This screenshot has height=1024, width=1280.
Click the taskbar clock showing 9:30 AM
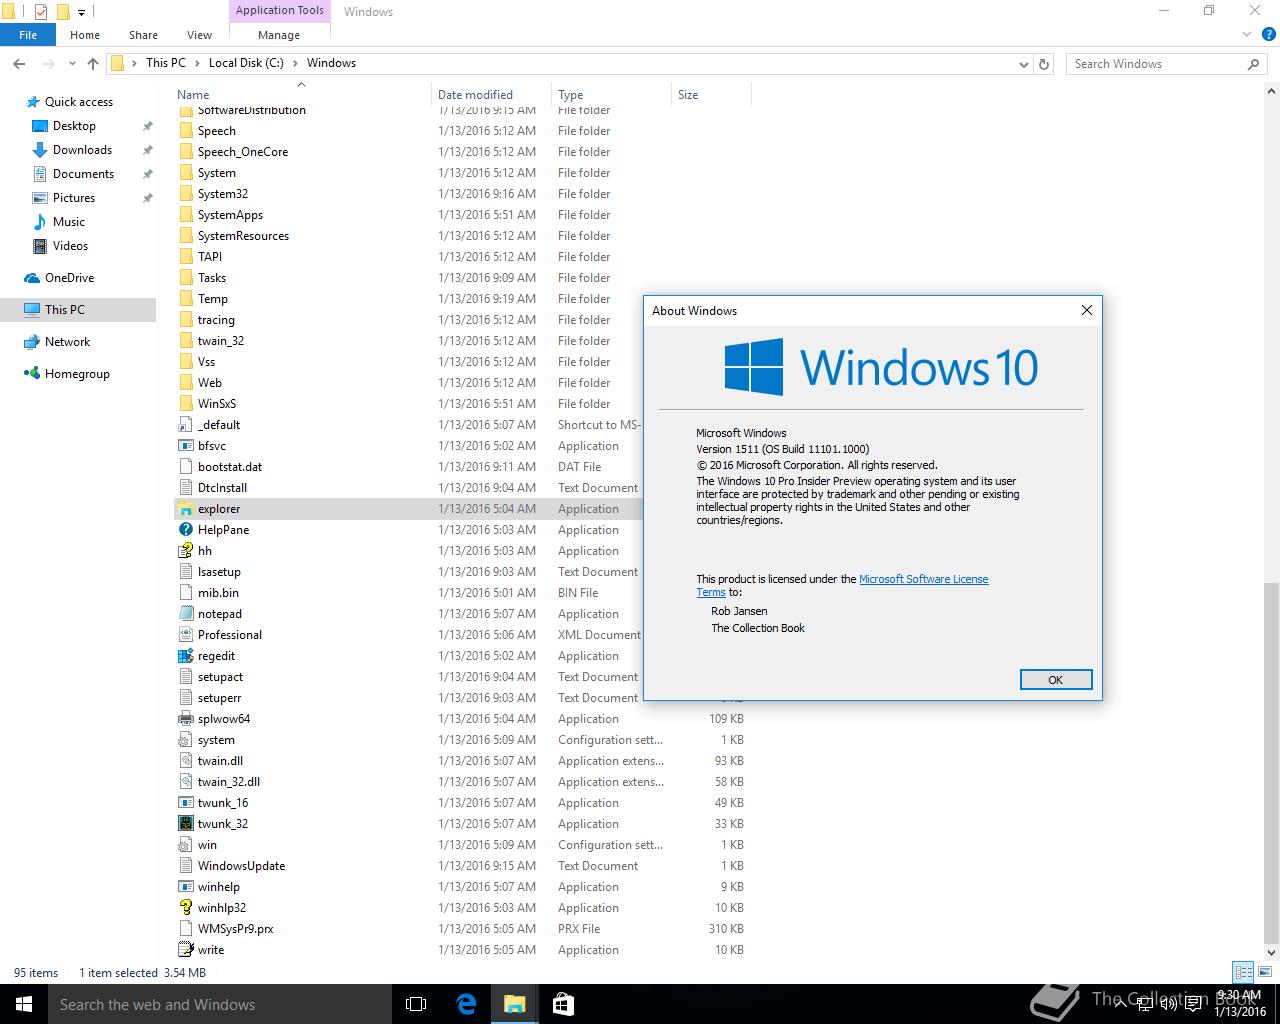[1240, 1004]
